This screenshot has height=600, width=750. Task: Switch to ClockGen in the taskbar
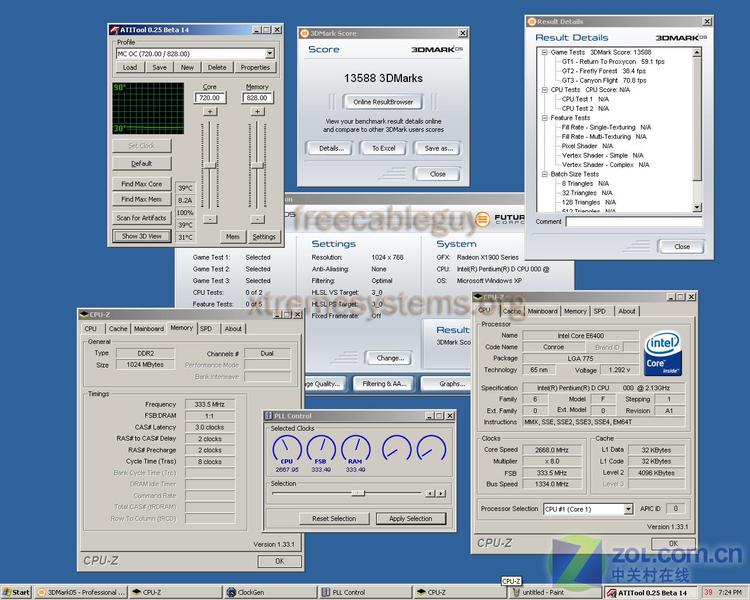point(268,592)
